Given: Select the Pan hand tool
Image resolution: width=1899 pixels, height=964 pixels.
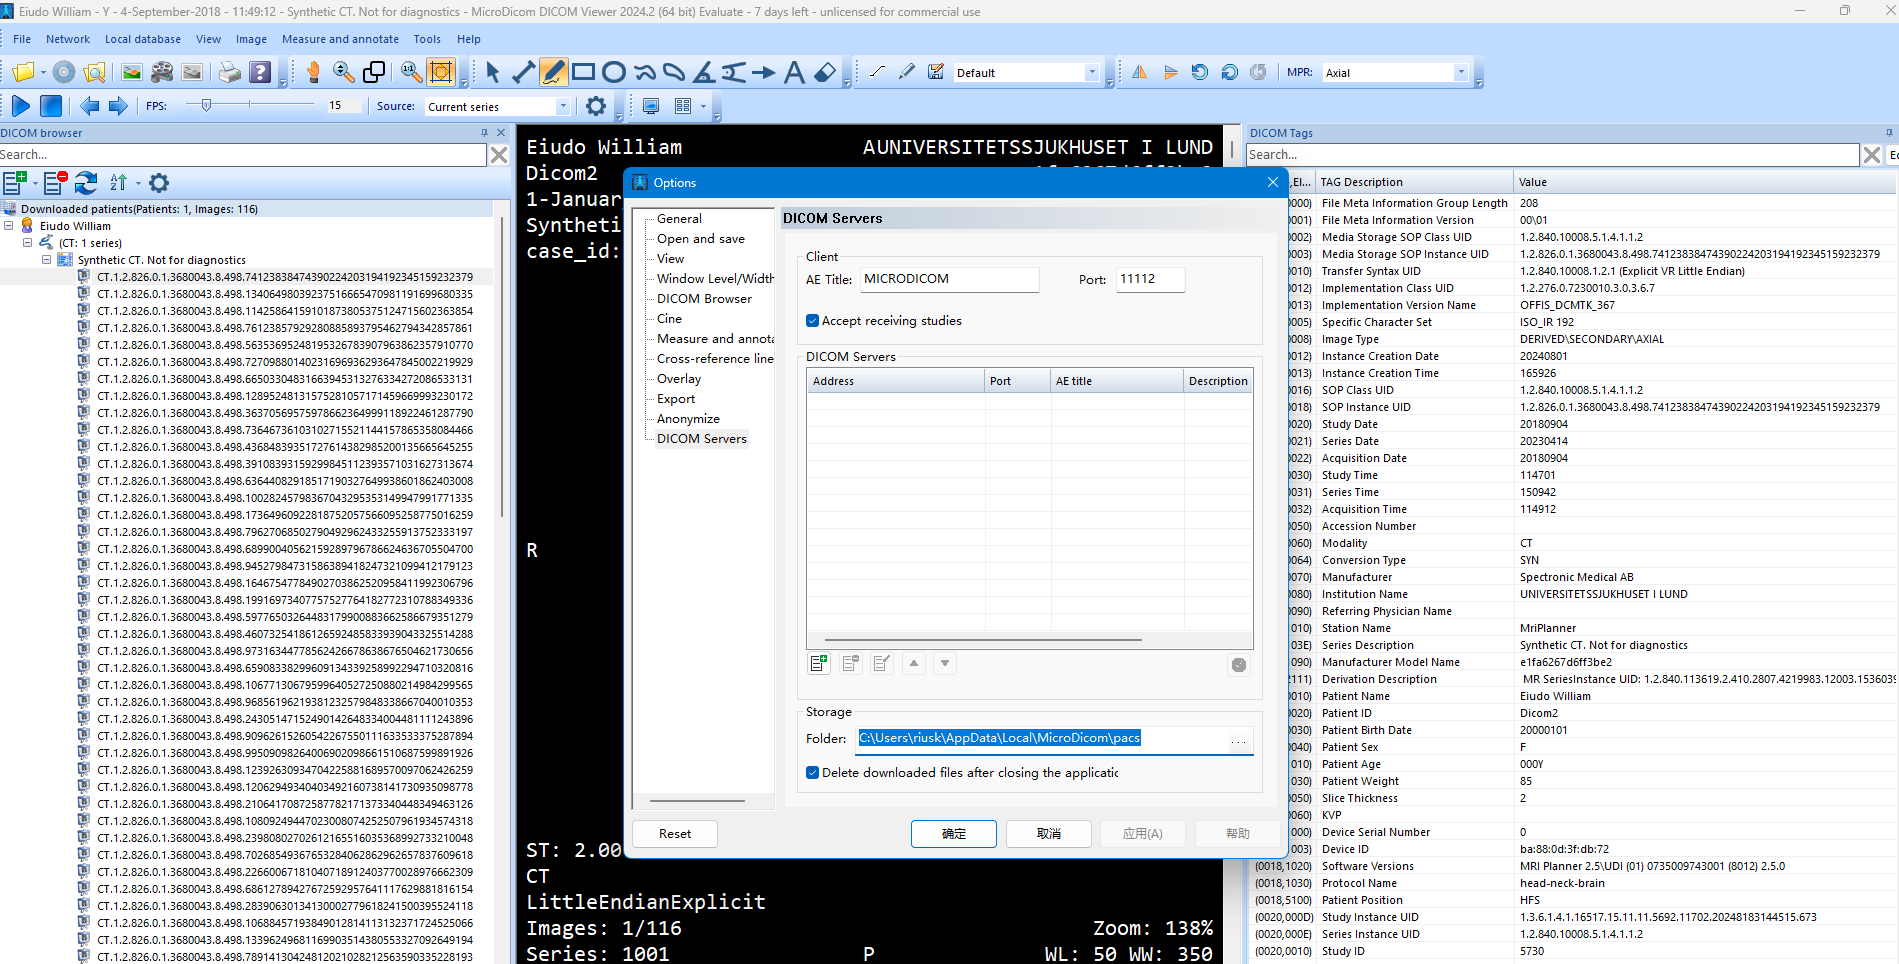Looking at the screenshot, I should 313,72.
